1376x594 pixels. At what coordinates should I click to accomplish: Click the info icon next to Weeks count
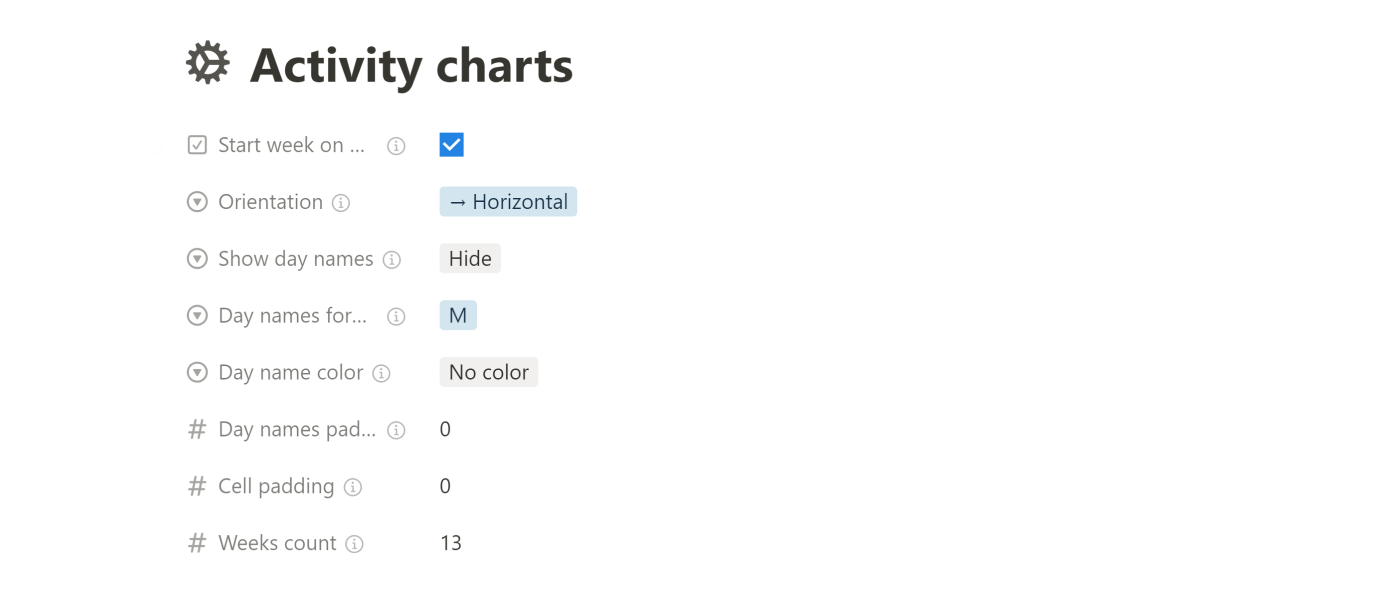point(355,542)
